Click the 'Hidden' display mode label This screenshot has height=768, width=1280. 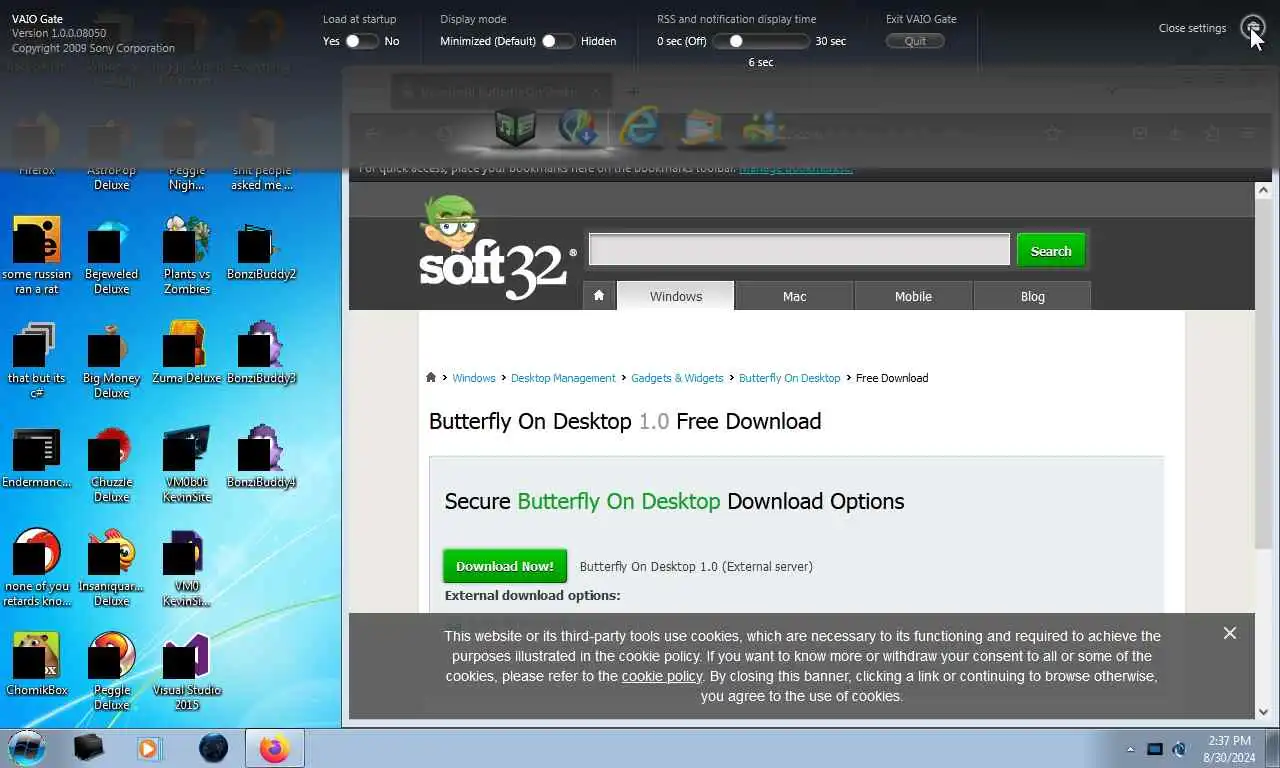(x=598, y=41)
